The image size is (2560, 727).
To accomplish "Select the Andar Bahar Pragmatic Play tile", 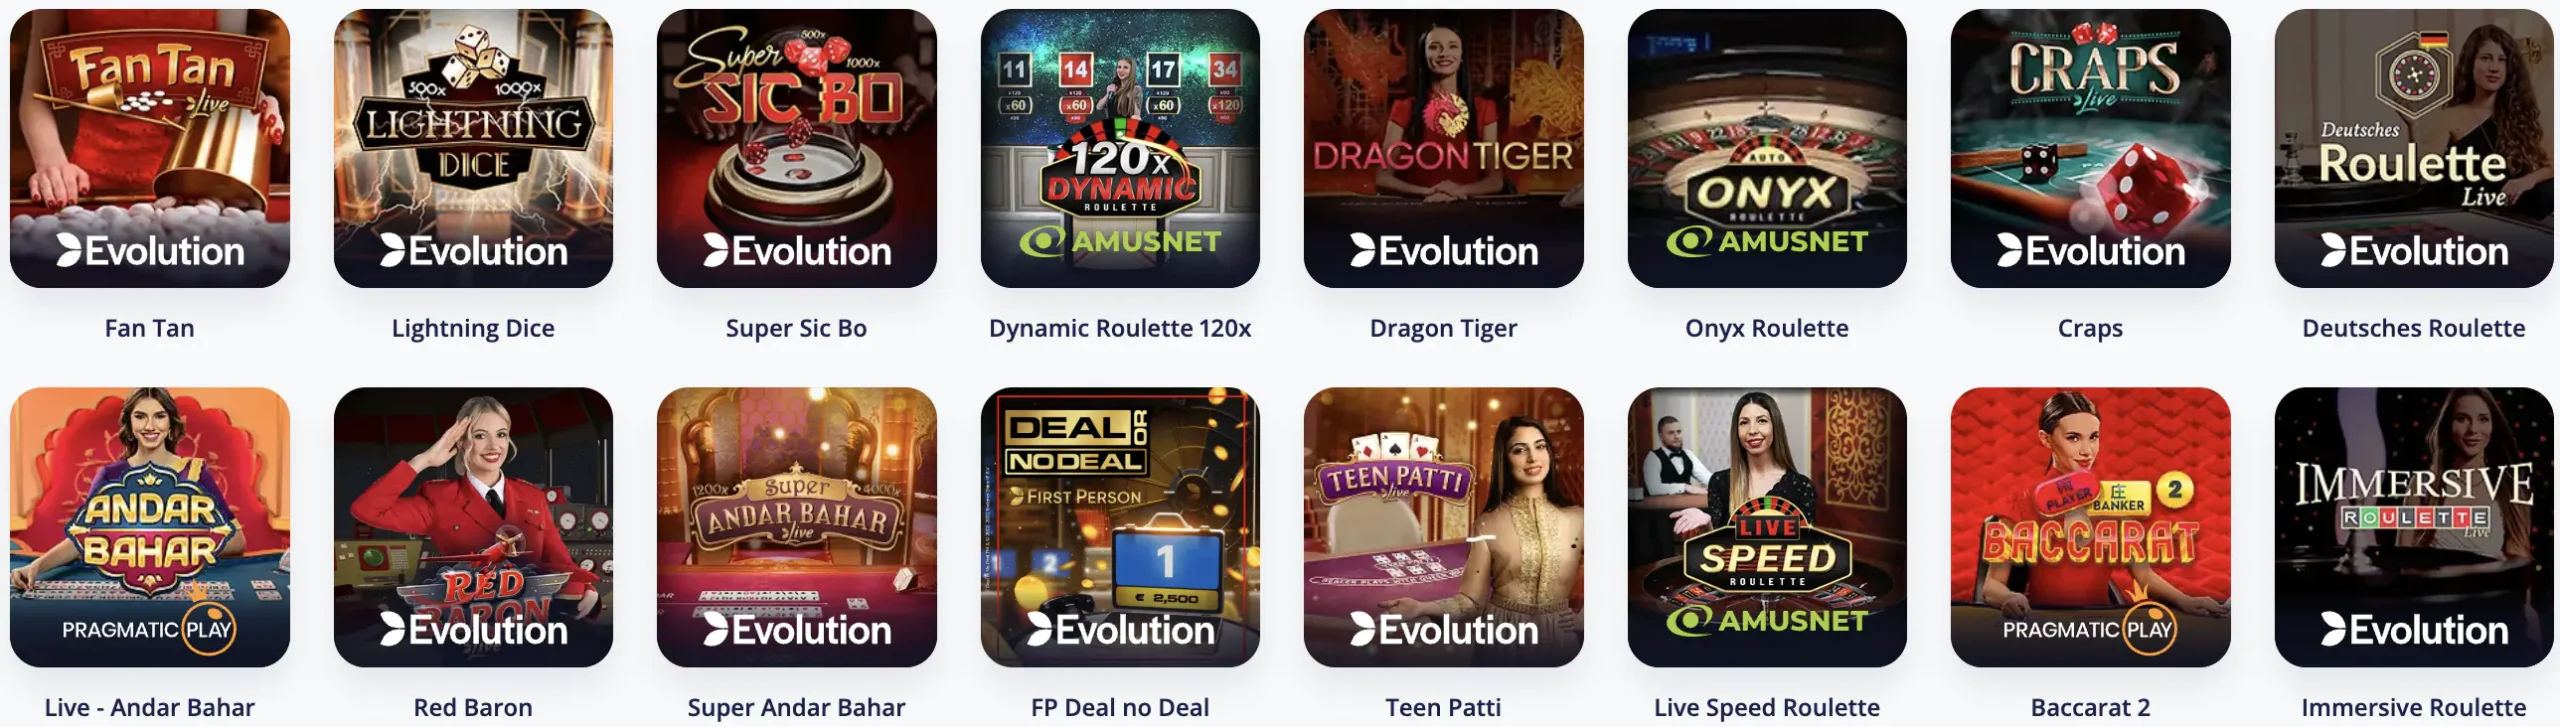I will pos(150,527).
